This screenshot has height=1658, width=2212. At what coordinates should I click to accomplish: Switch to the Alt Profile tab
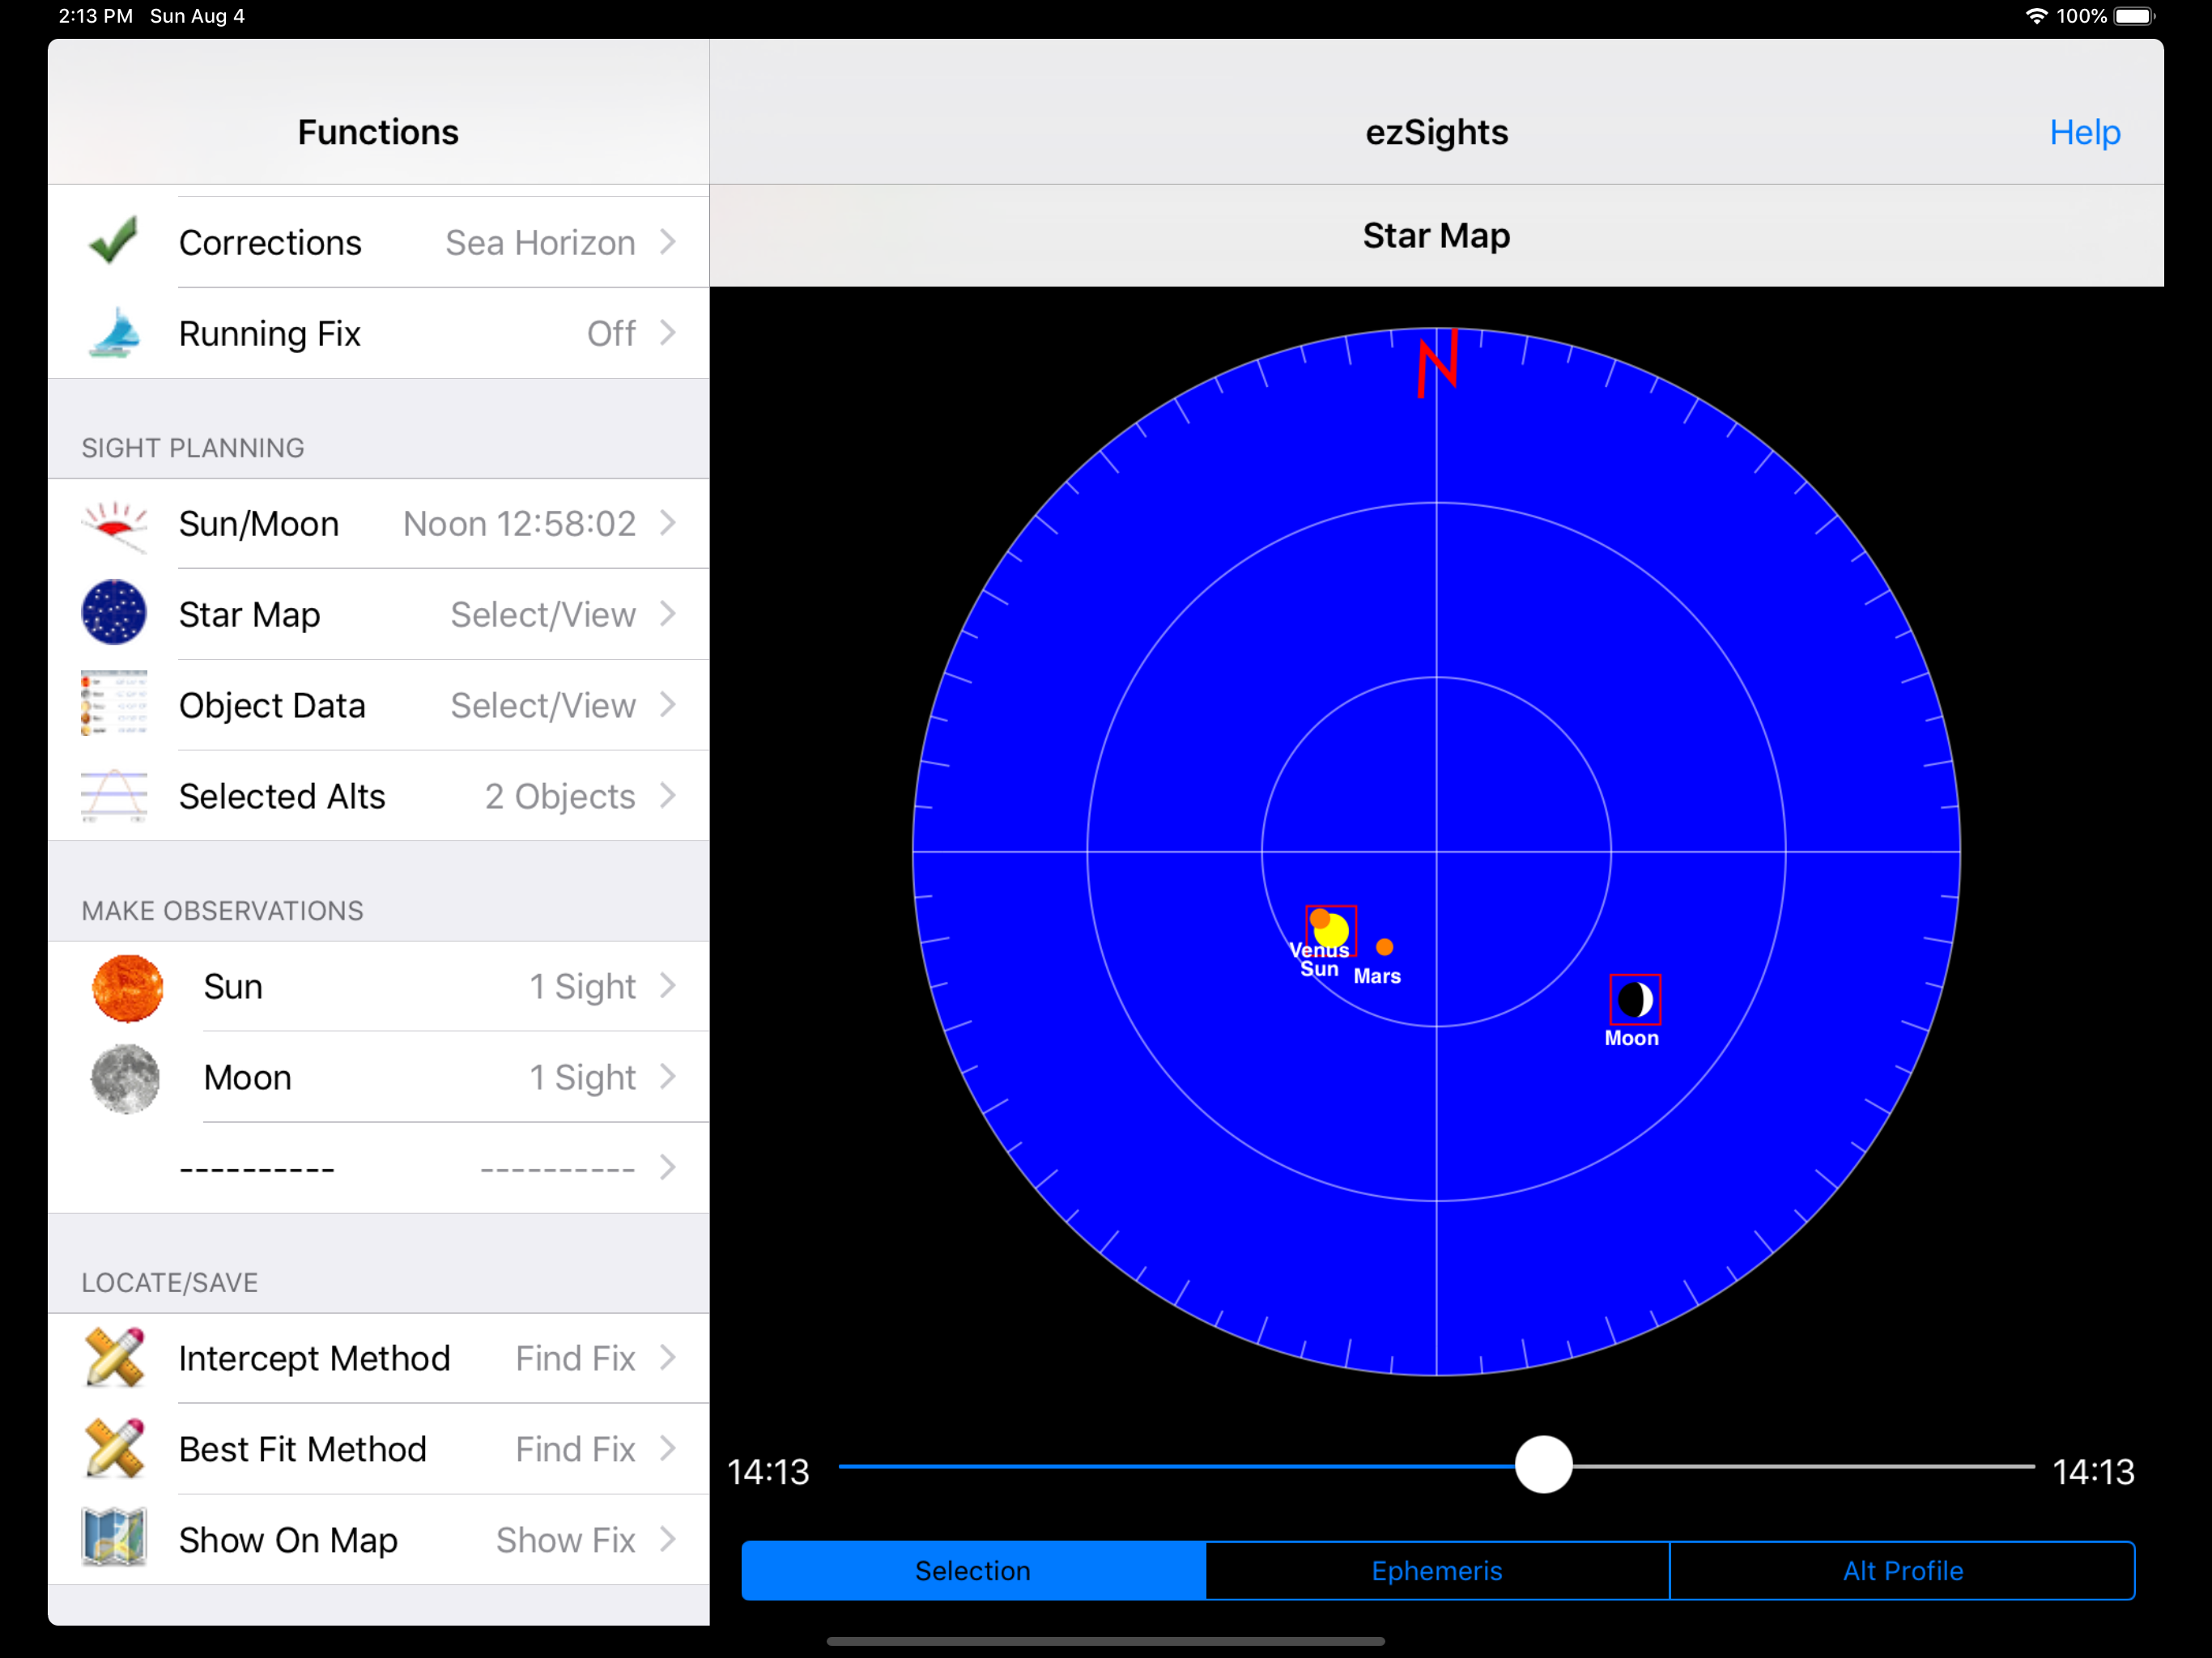tap(1902, 1570)
